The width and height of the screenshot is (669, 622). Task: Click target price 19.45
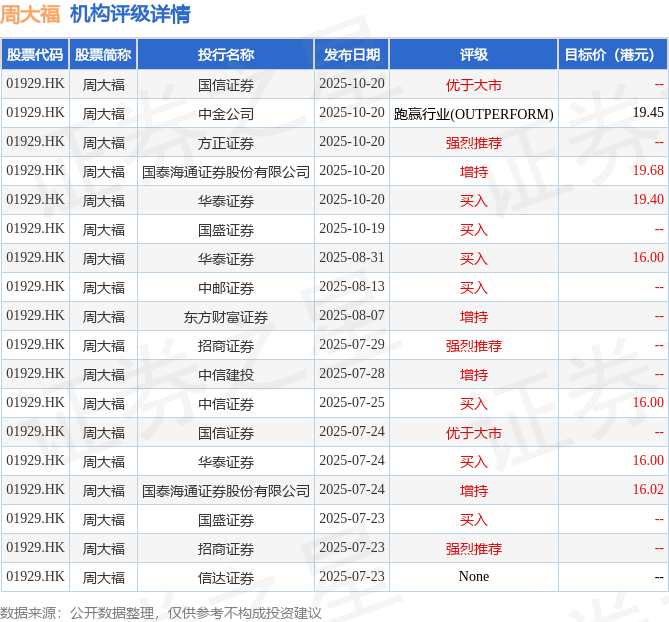tap(648, 112)
